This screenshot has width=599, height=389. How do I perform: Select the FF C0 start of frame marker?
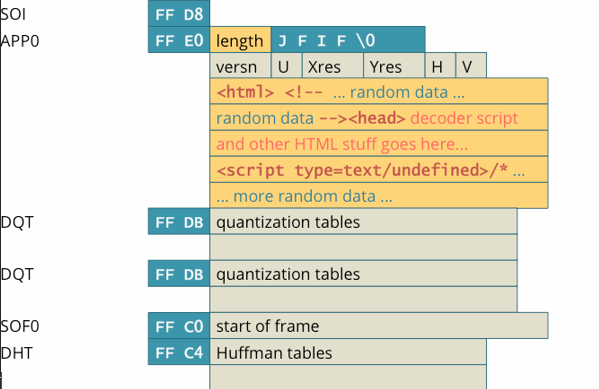pyautogui.click(x=179, y=326)
